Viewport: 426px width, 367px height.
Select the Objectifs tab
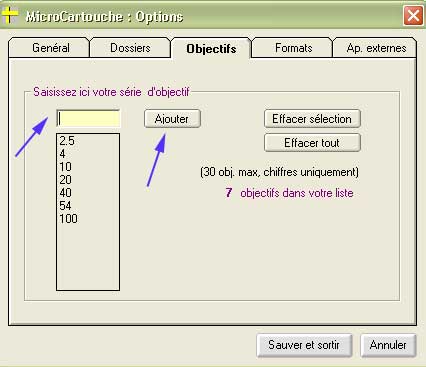click(211, 49)
